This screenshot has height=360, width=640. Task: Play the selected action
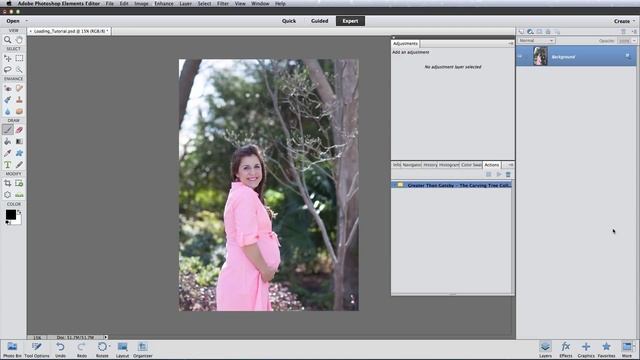(498, 174)
